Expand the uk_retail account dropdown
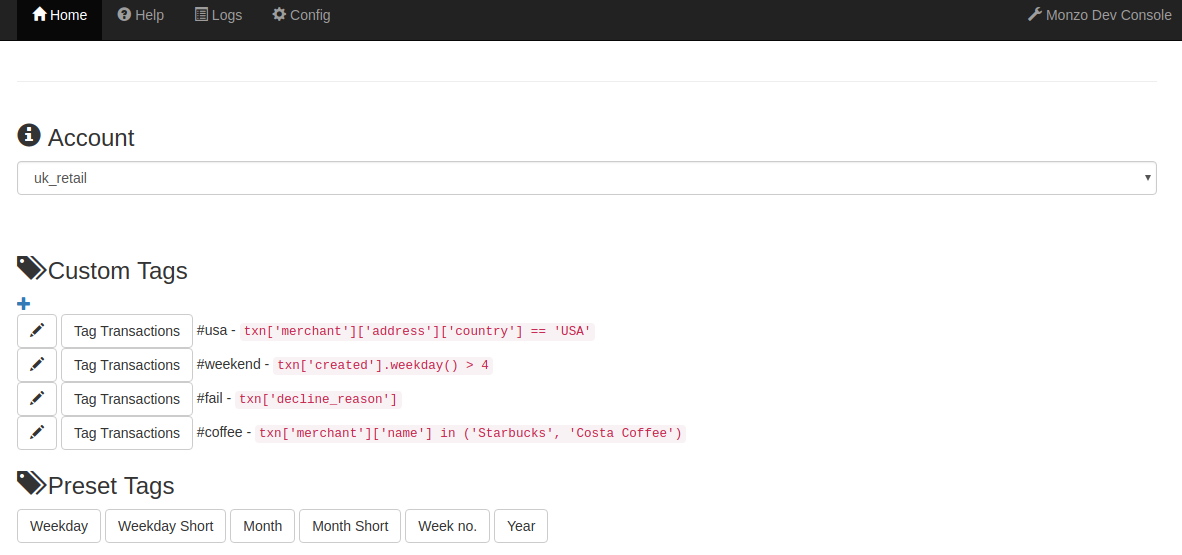 click(x=586, y=178)
